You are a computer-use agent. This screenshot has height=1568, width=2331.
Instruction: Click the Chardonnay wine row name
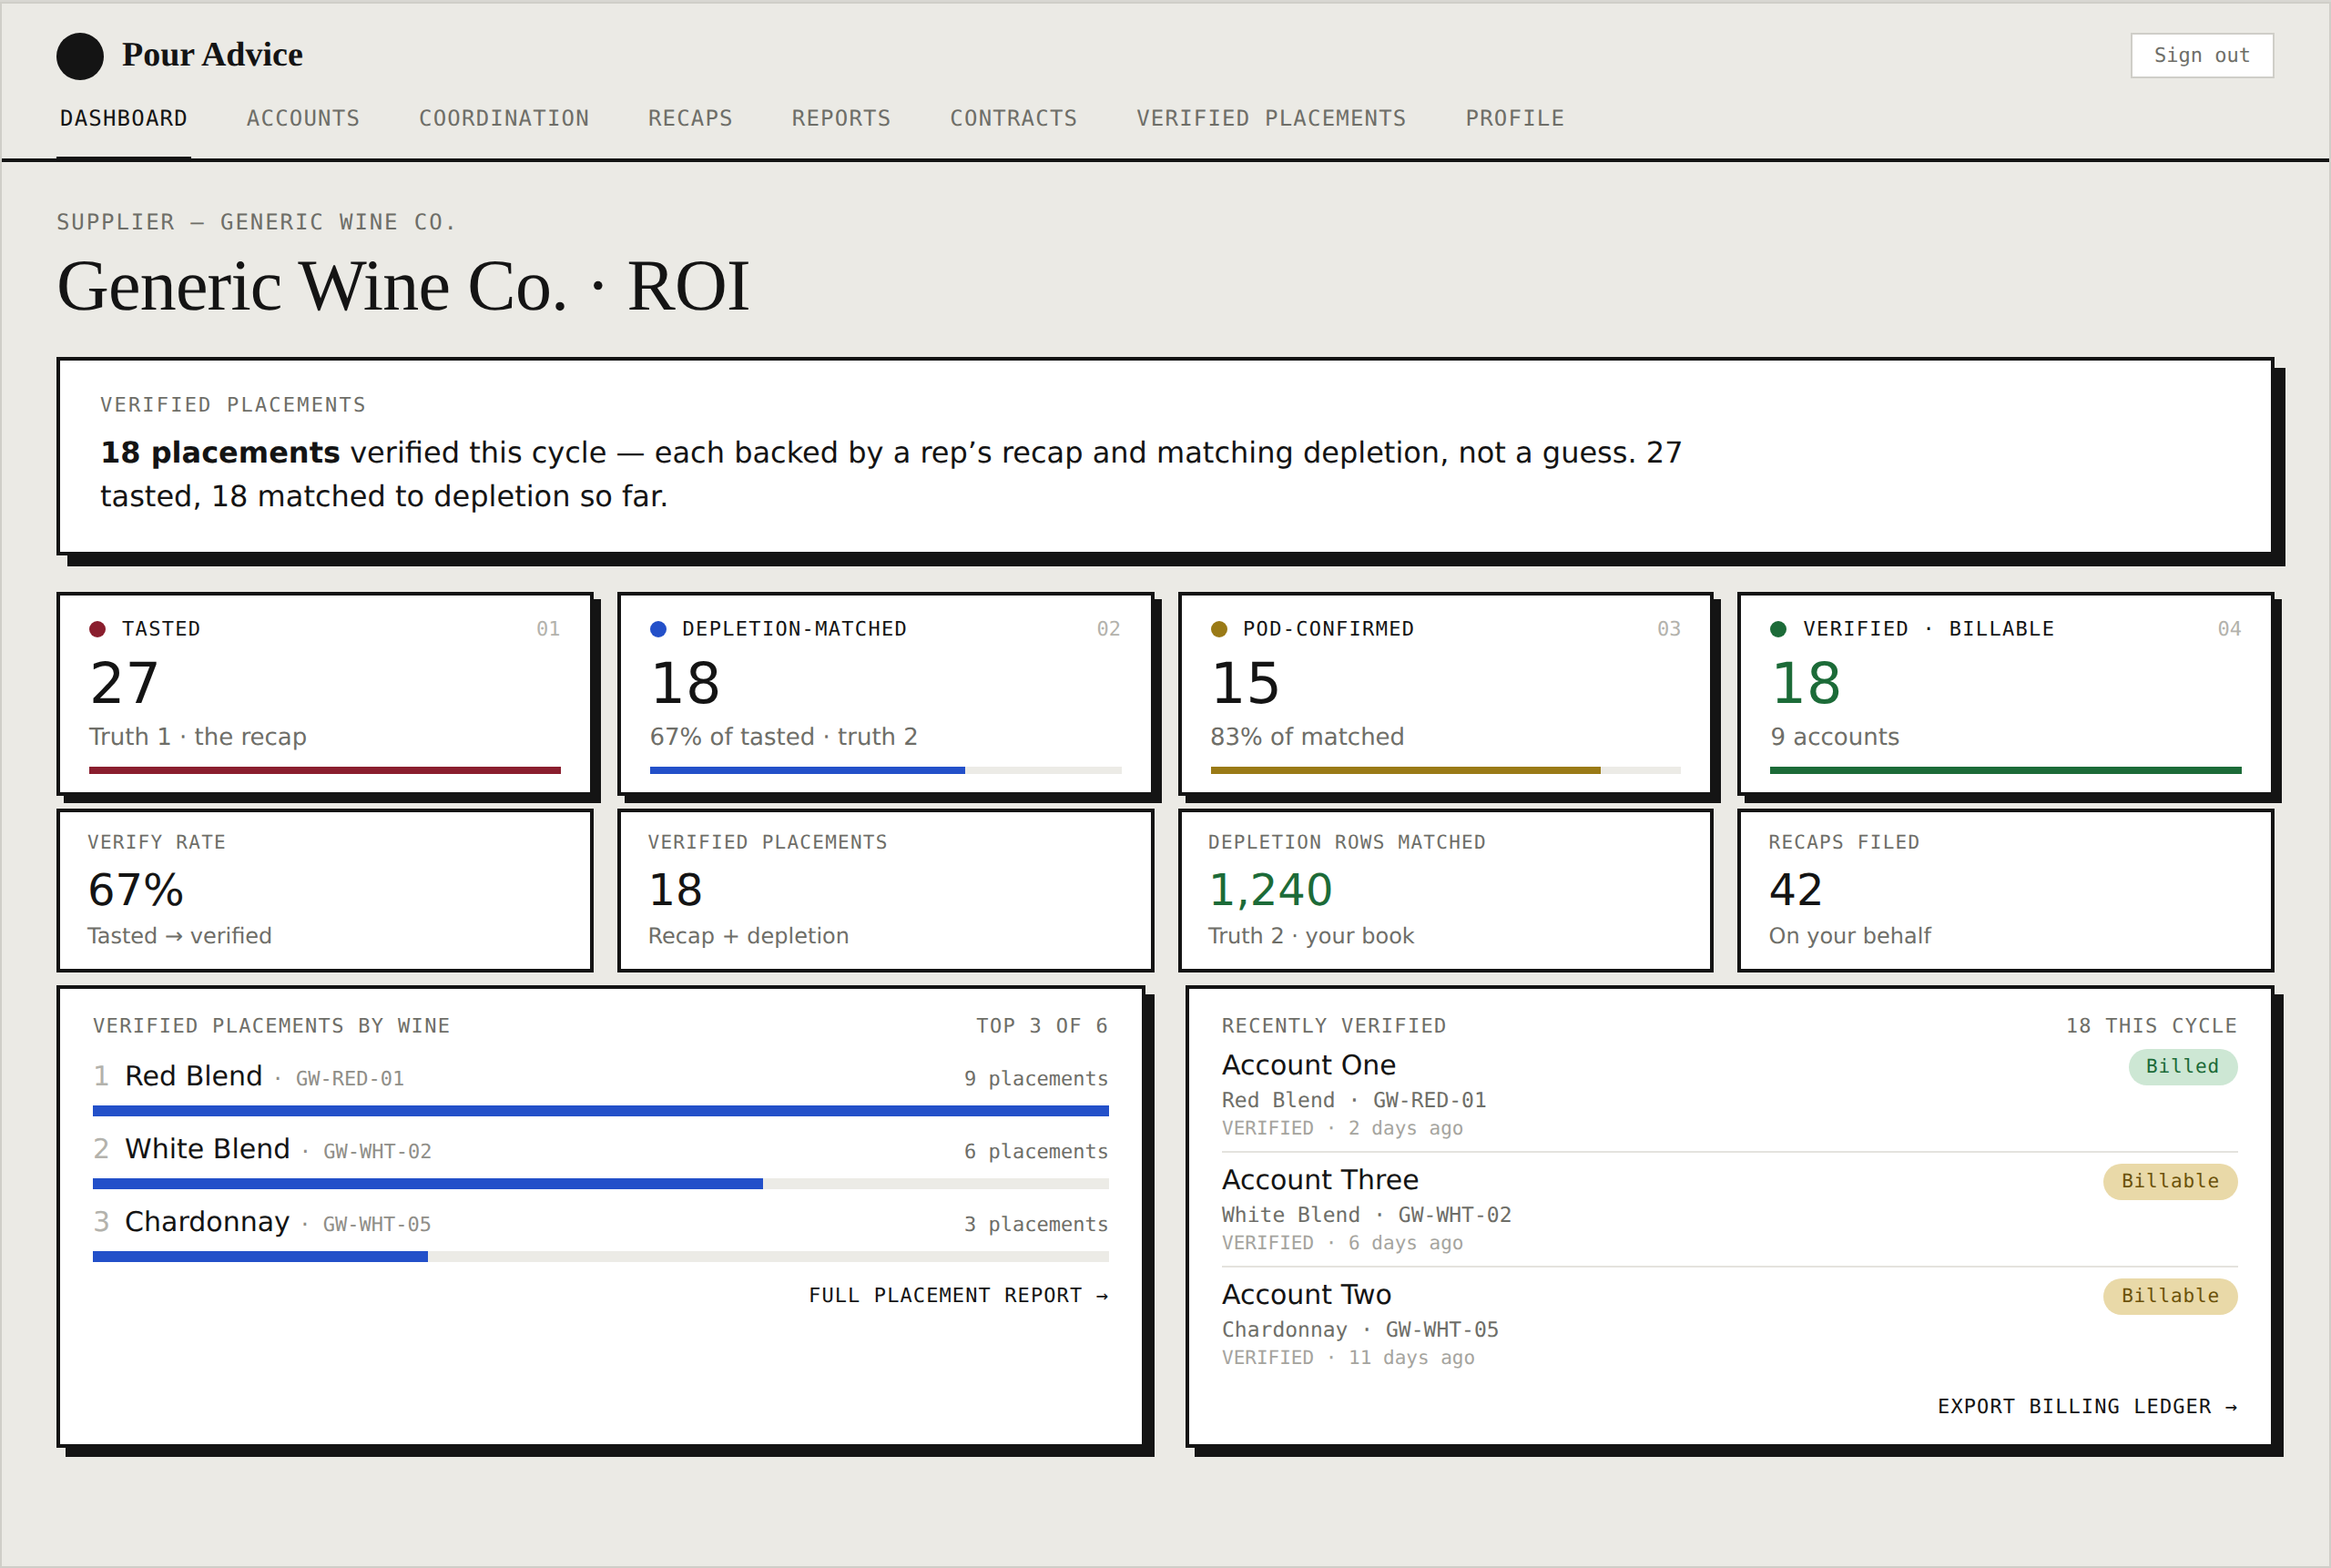(207, 1222)
